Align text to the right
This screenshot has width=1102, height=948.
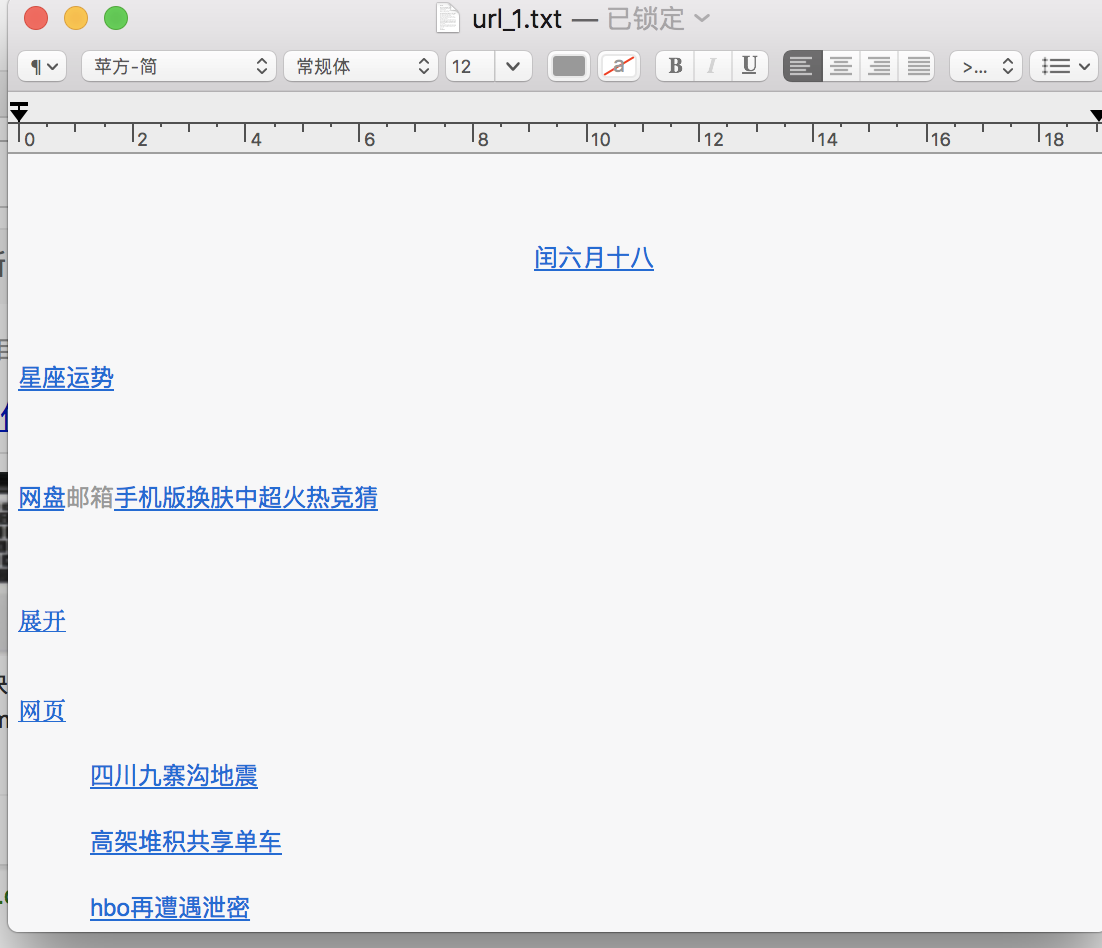click(879, 66)
